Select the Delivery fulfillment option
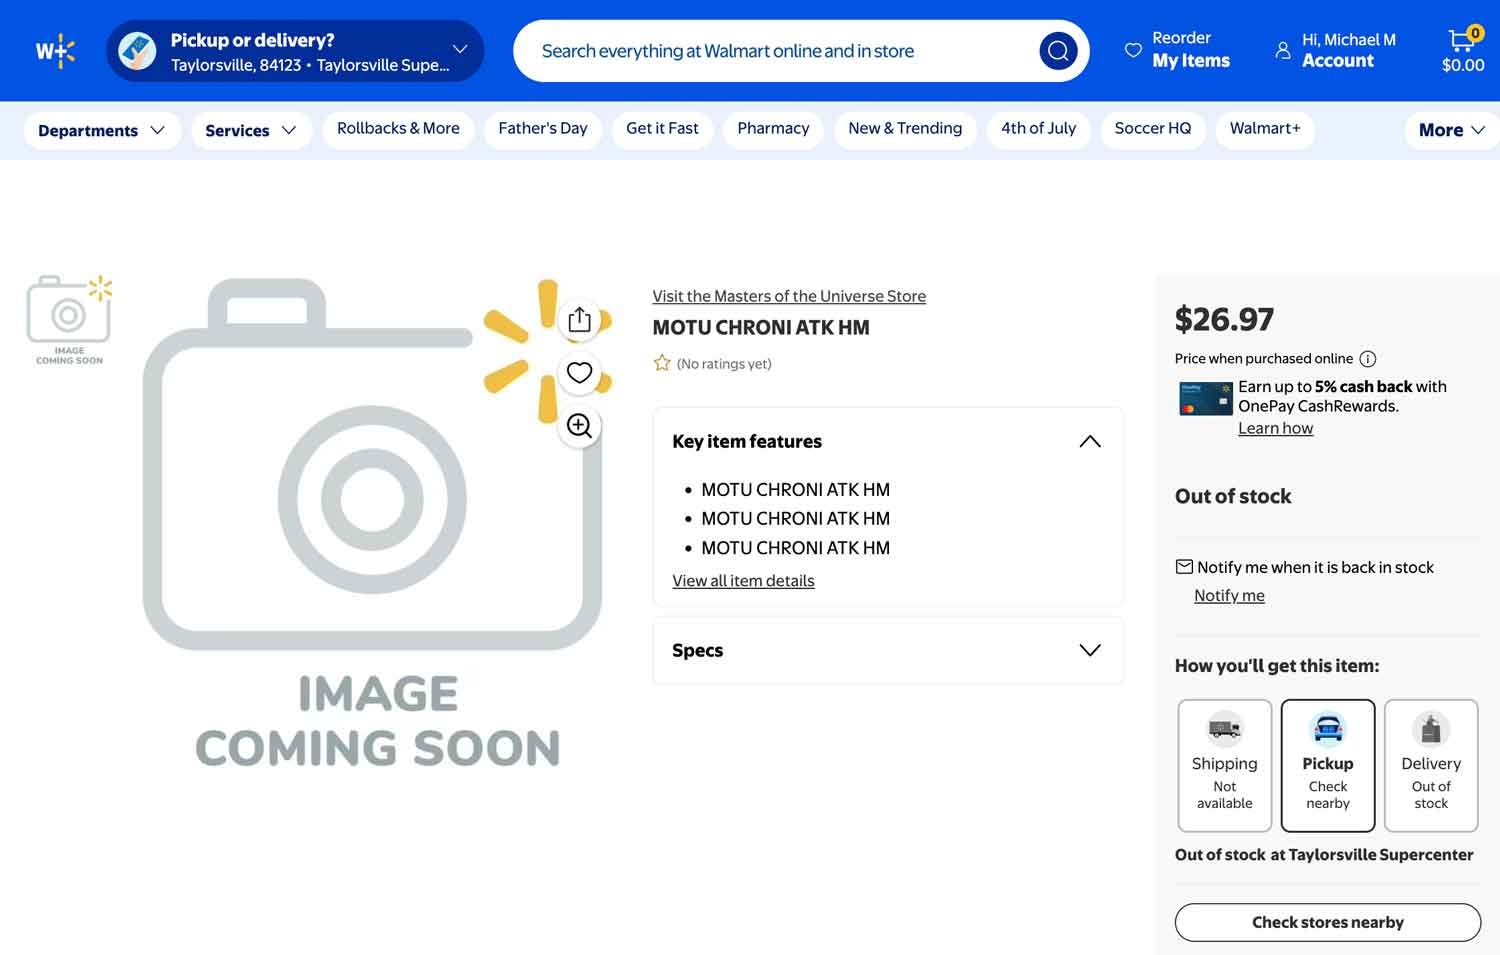The image size is (1500, 955). 1431,766
